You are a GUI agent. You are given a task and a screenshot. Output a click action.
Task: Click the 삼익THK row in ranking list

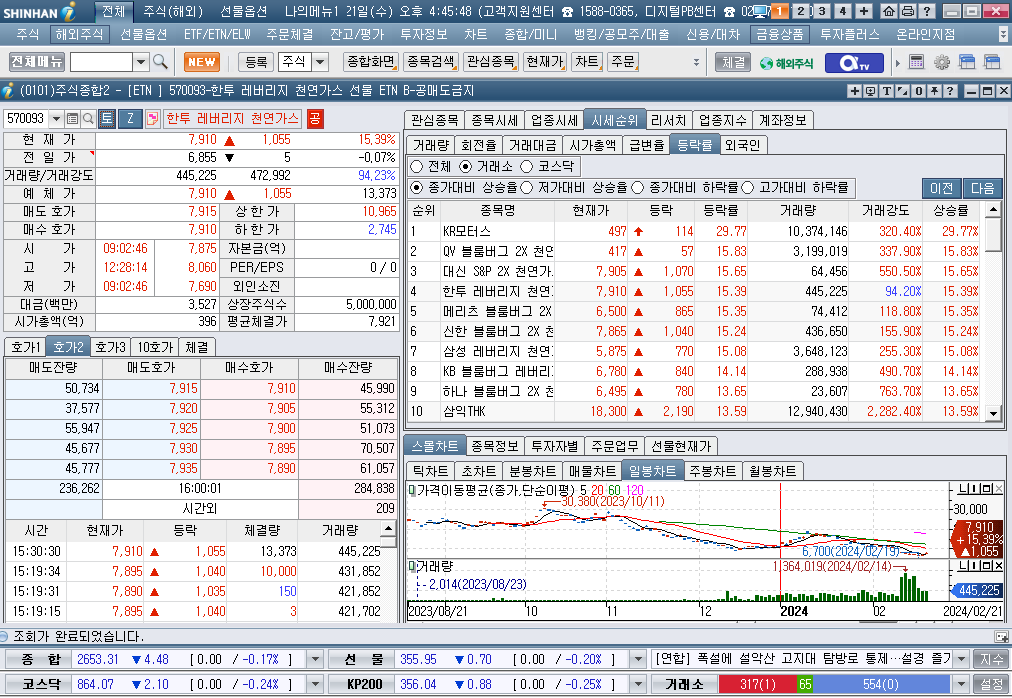coord(694,411)
